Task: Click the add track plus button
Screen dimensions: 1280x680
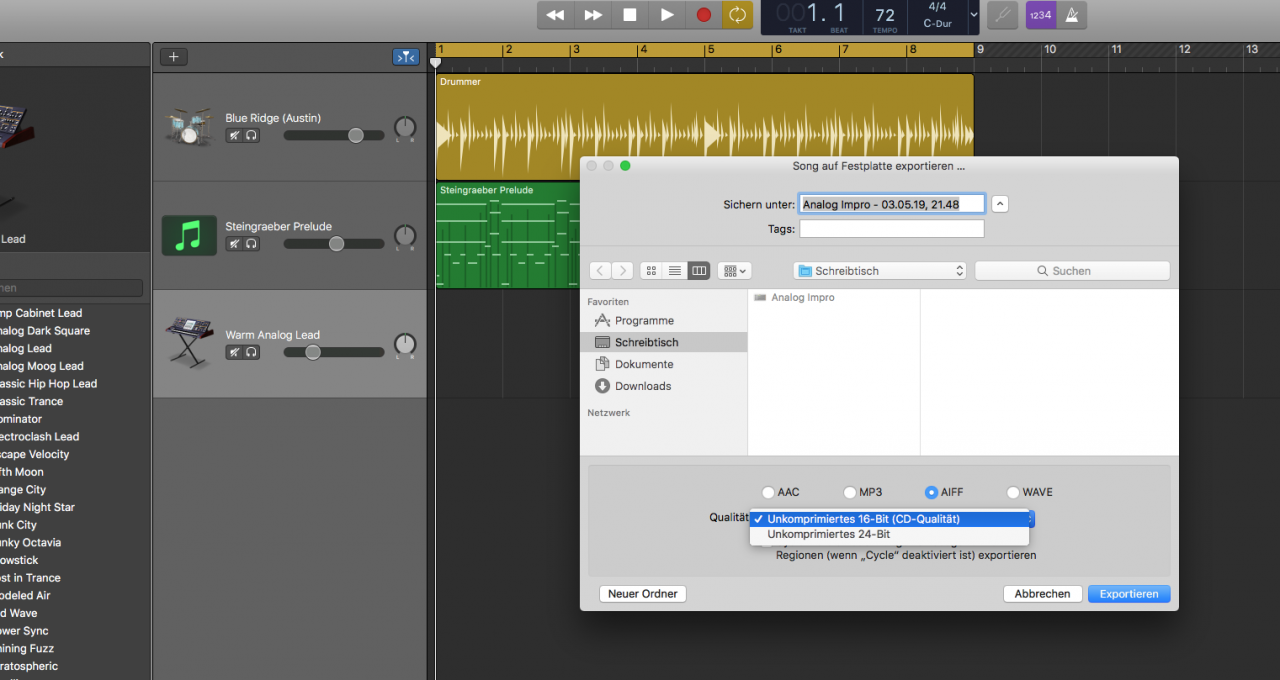Action: (x=173, y=57)
